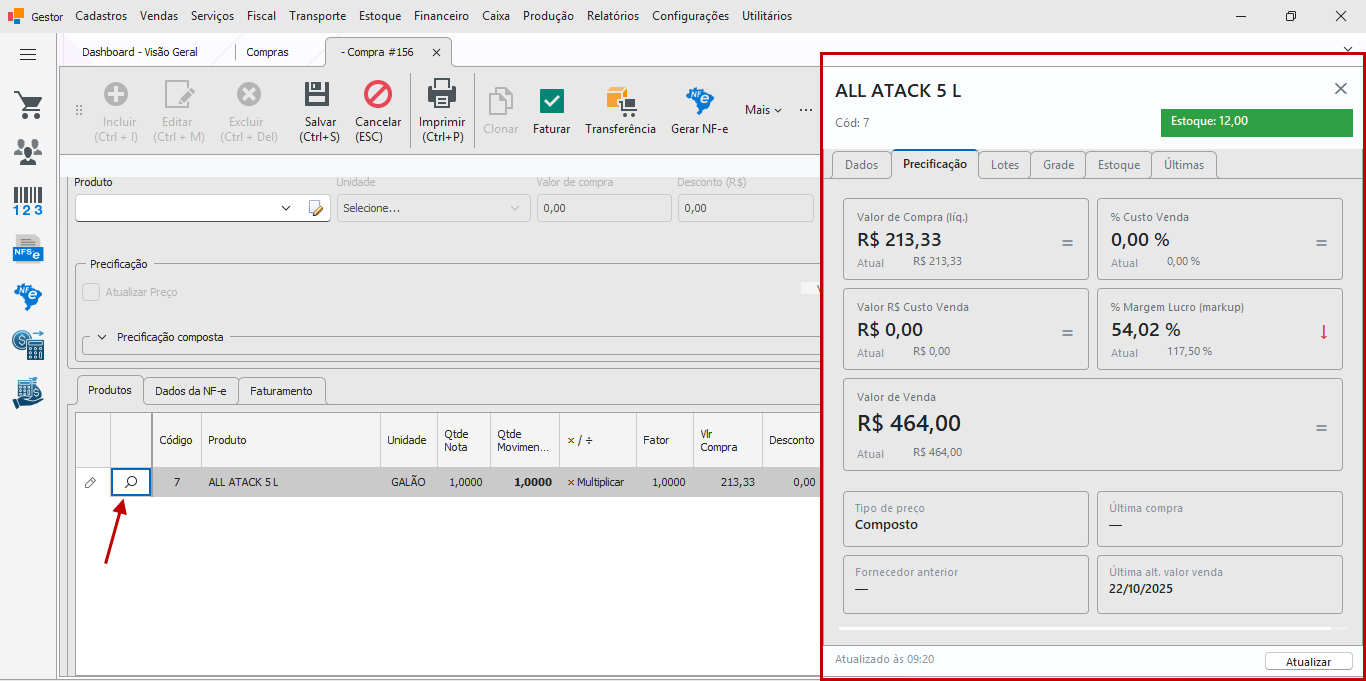Open the tab list chevron at top right
The image size is (1366, 681).
1348,47
